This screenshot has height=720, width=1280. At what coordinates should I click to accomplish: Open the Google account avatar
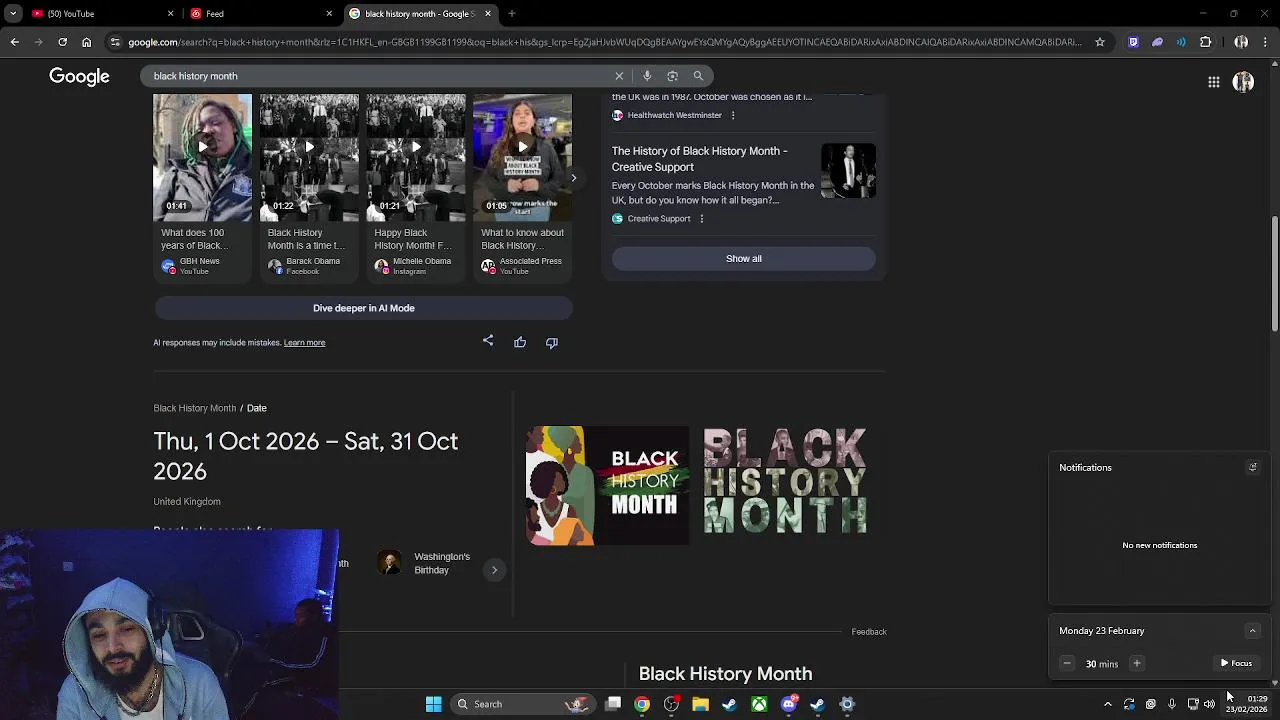(x=1243, y=82)
